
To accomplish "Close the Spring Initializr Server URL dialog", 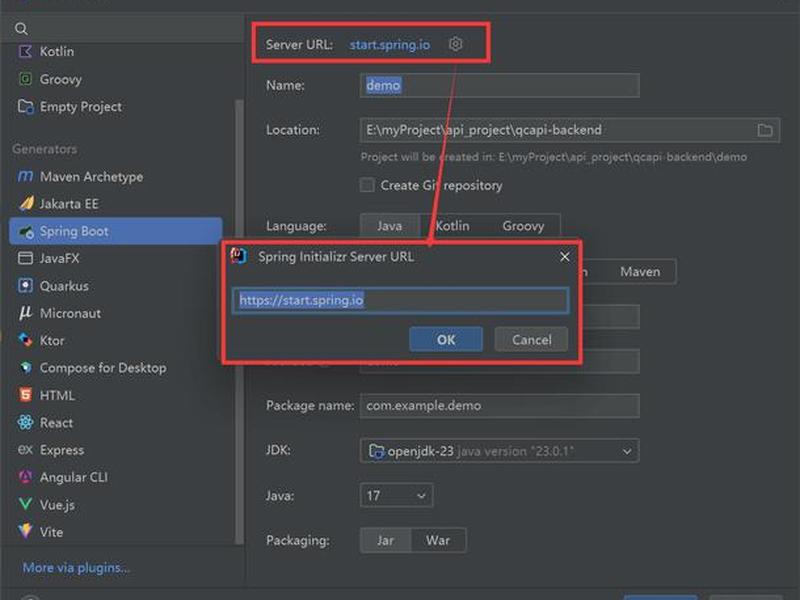I will point(564,257).
